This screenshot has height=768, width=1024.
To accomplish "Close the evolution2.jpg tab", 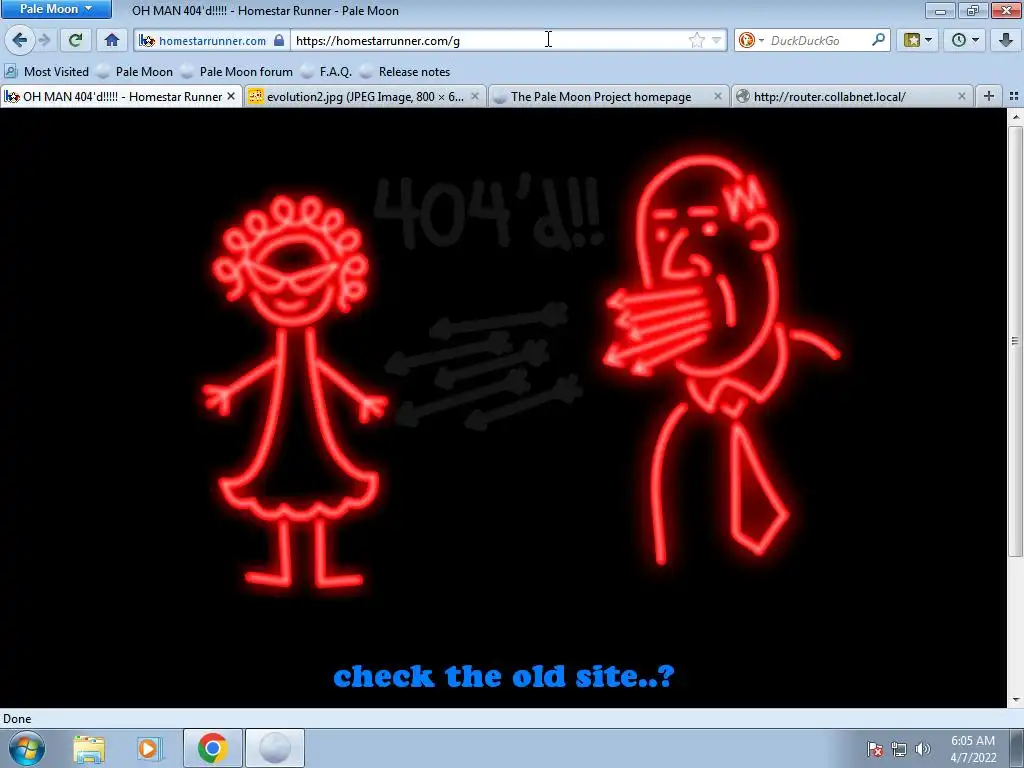I will point(475,96).
